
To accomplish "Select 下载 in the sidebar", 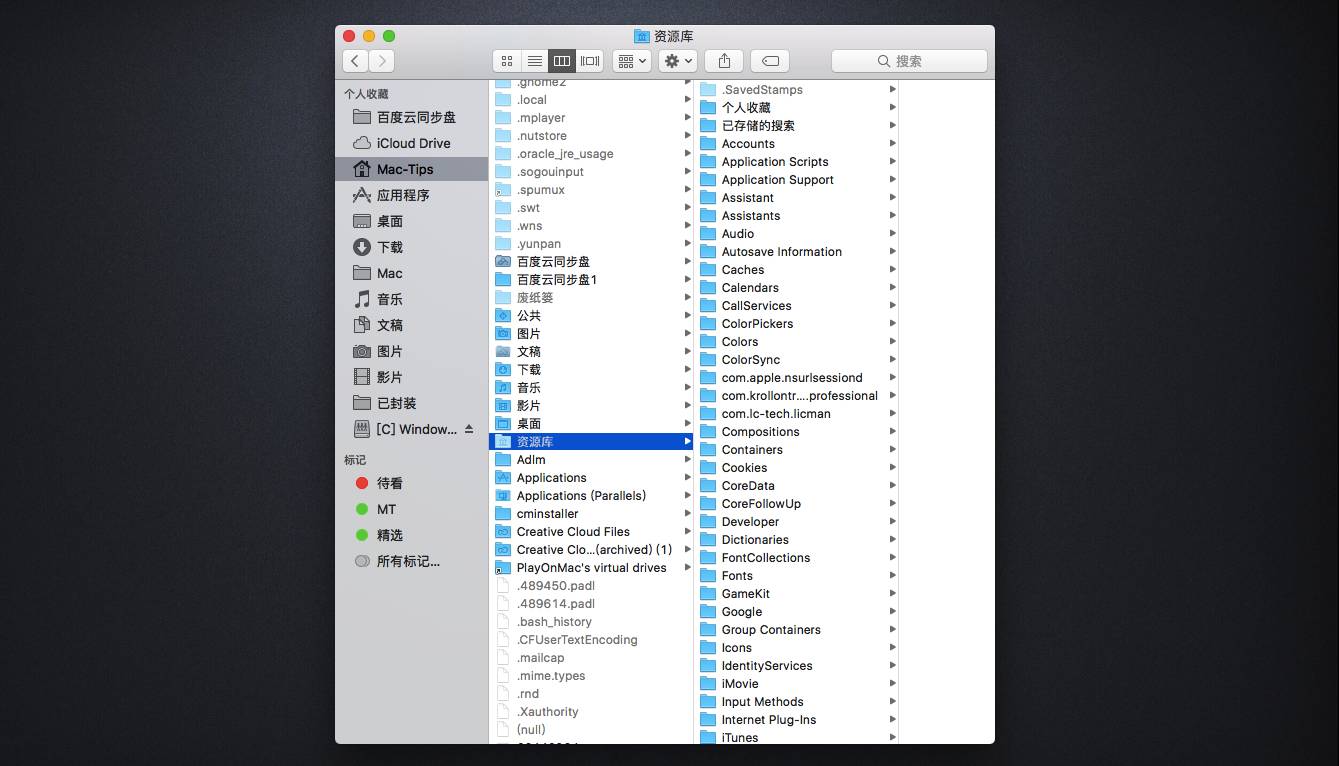I will (390, 247).
